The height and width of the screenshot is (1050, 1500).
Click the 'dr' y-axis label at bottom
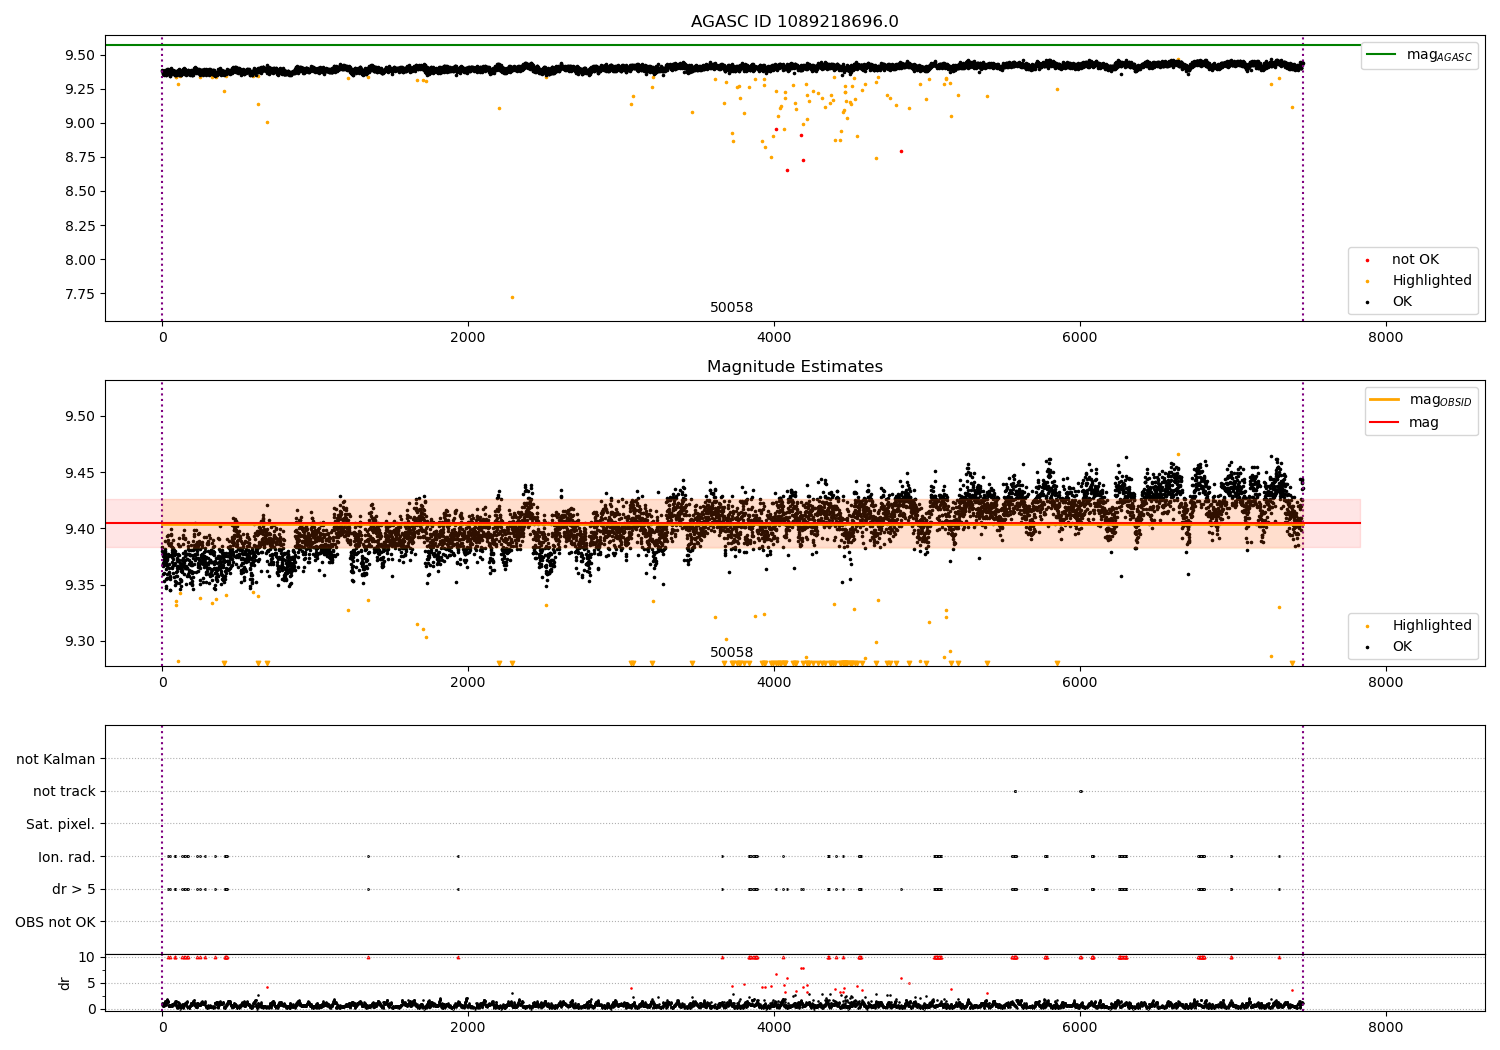[65, 984]
